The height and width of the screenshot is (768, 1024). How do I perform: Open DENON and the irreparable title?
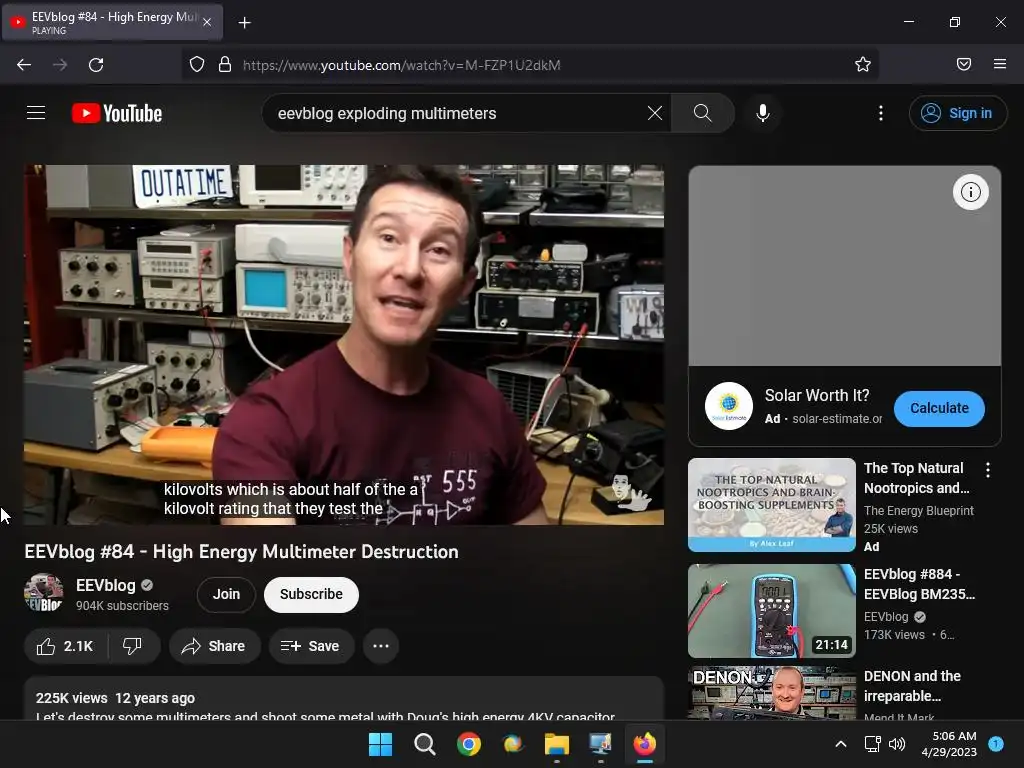[912, 686]
